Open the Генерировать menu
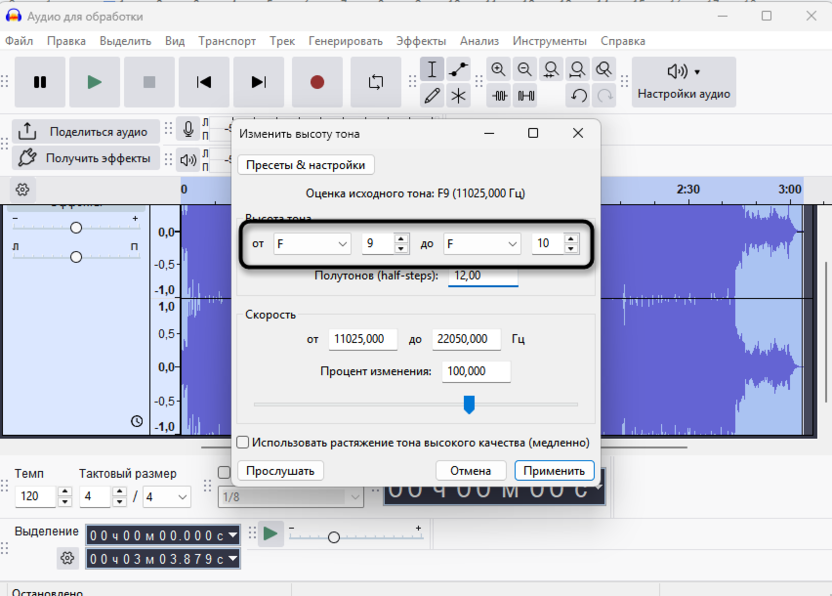Screen dimensions: 832x596 (345, 41)
